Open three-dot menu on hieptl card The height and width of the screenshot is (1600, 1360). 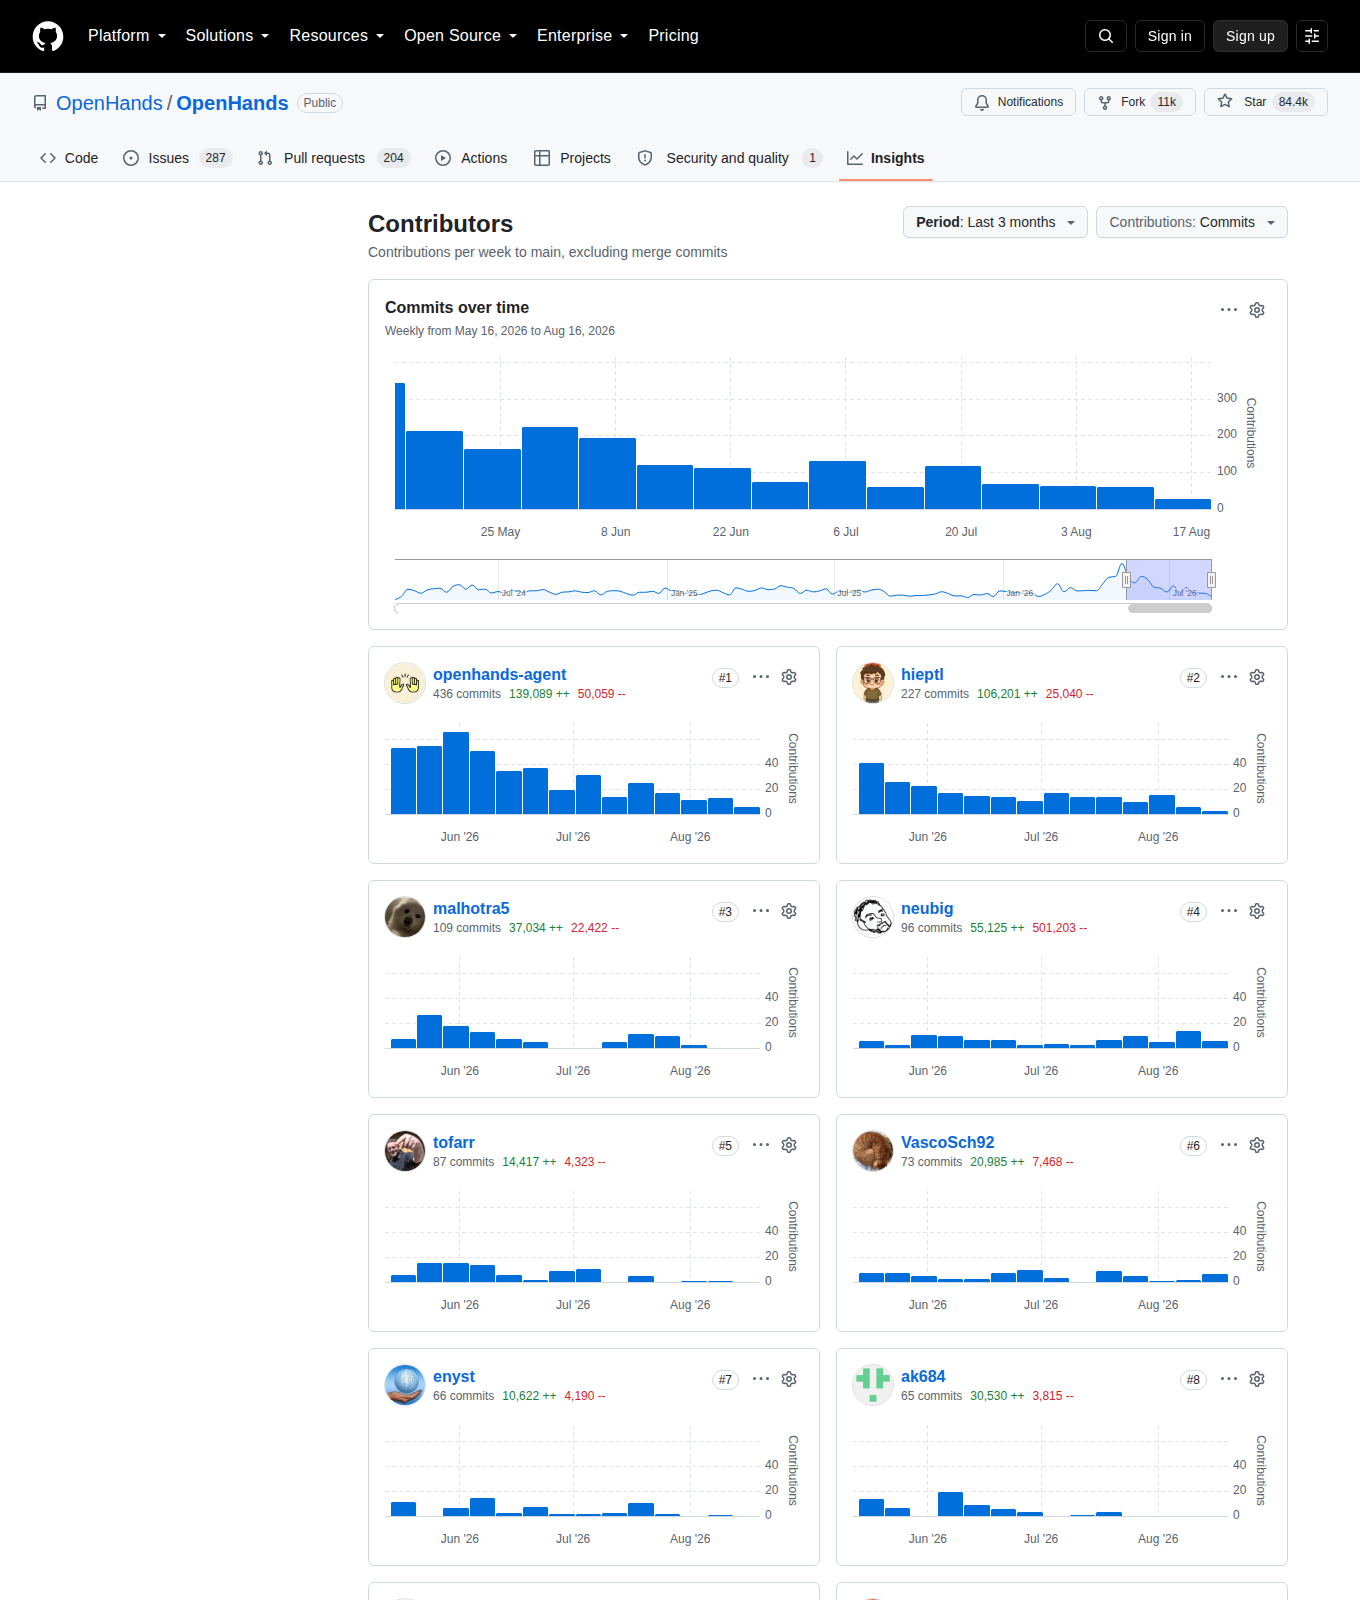[x=1229, y=677]
